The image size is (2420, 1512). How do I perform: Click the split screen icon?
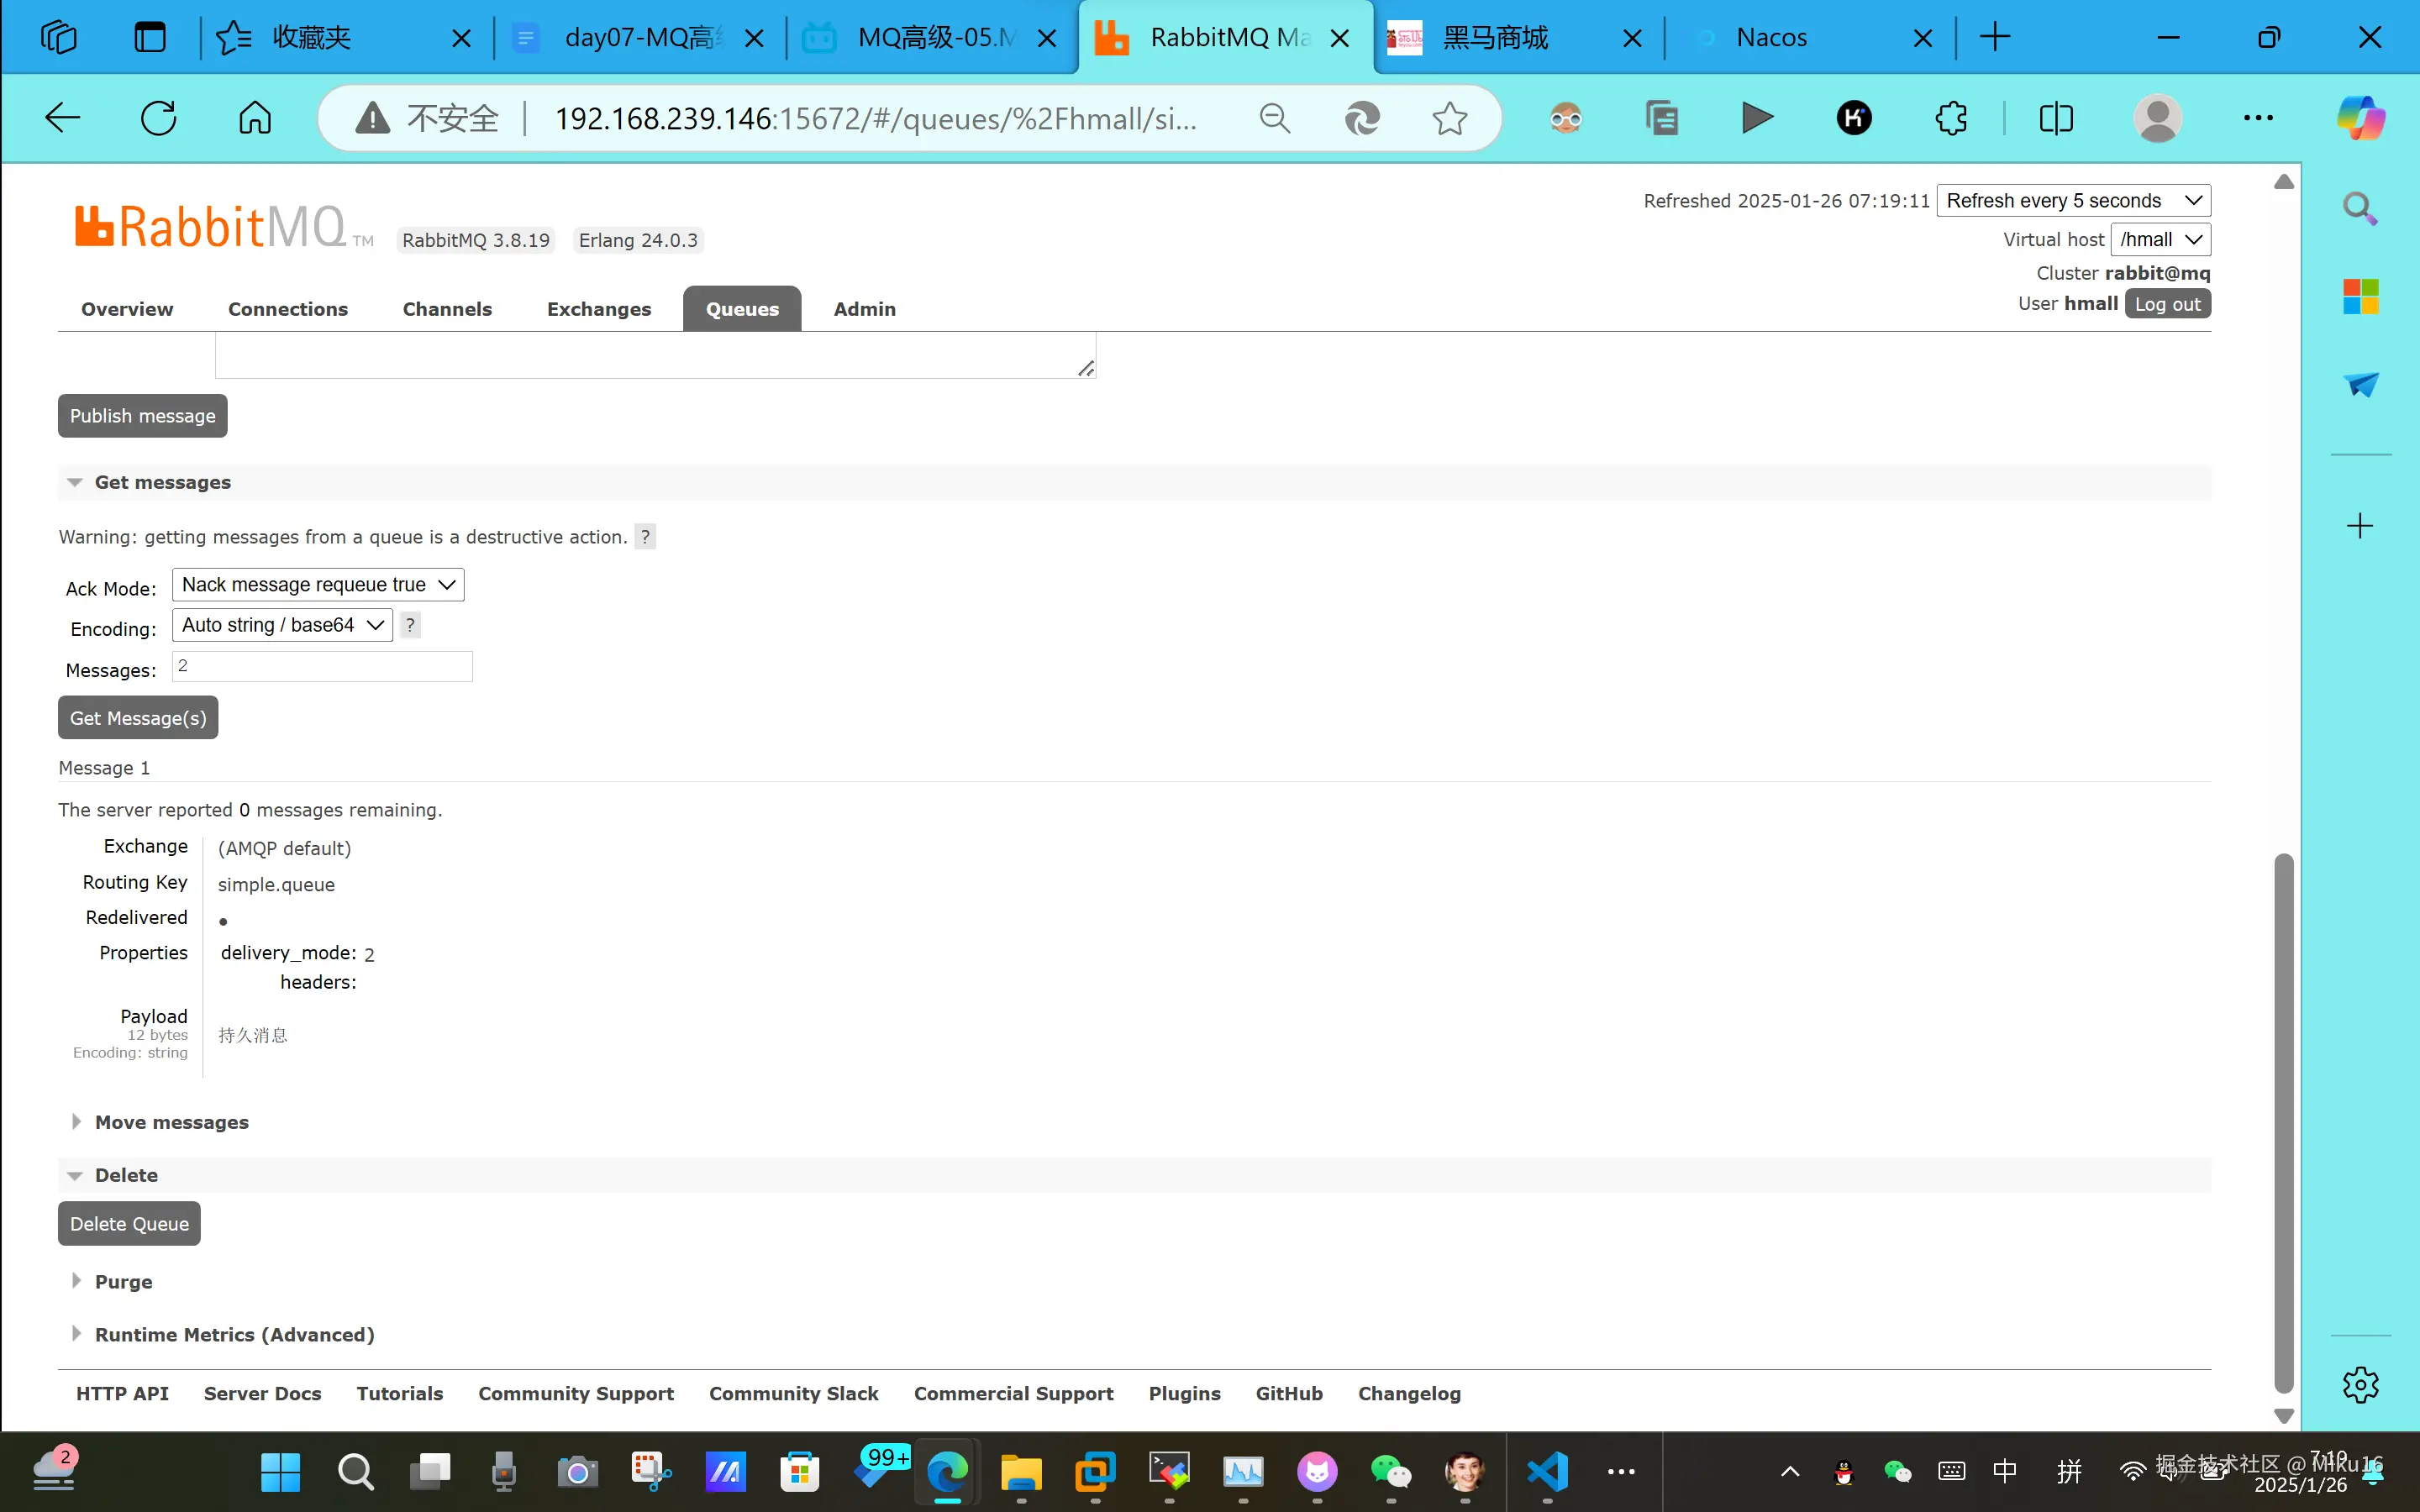click(2056, 118)
